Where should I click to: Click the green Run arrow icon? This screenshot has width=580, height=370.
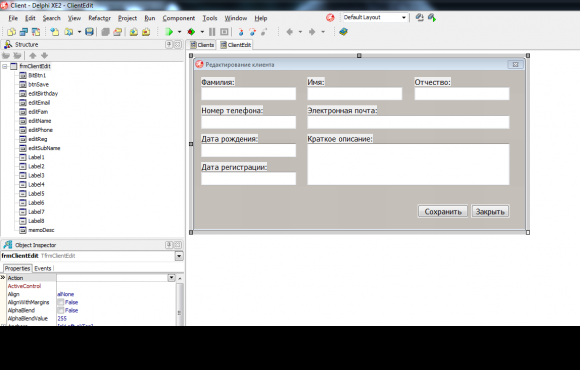coord(169,32)
